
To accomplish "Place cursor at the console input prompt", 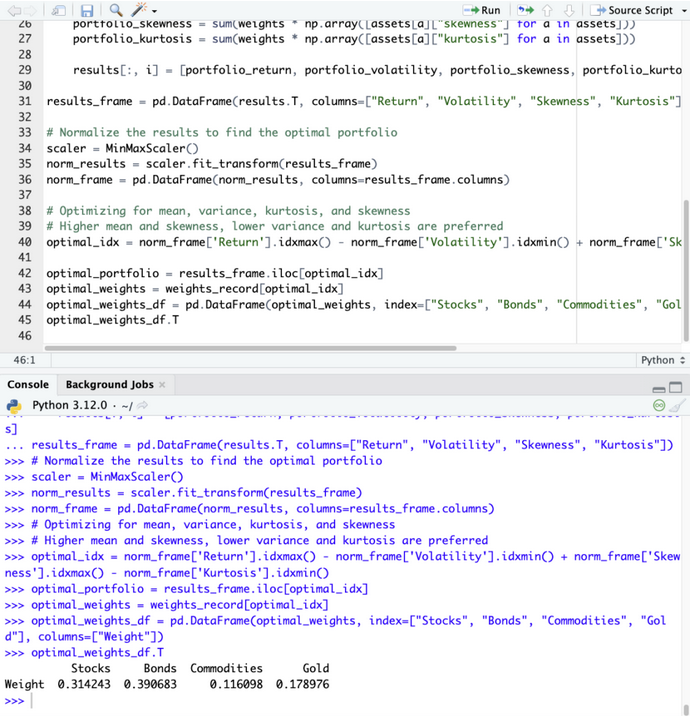I will pos(32,700).
